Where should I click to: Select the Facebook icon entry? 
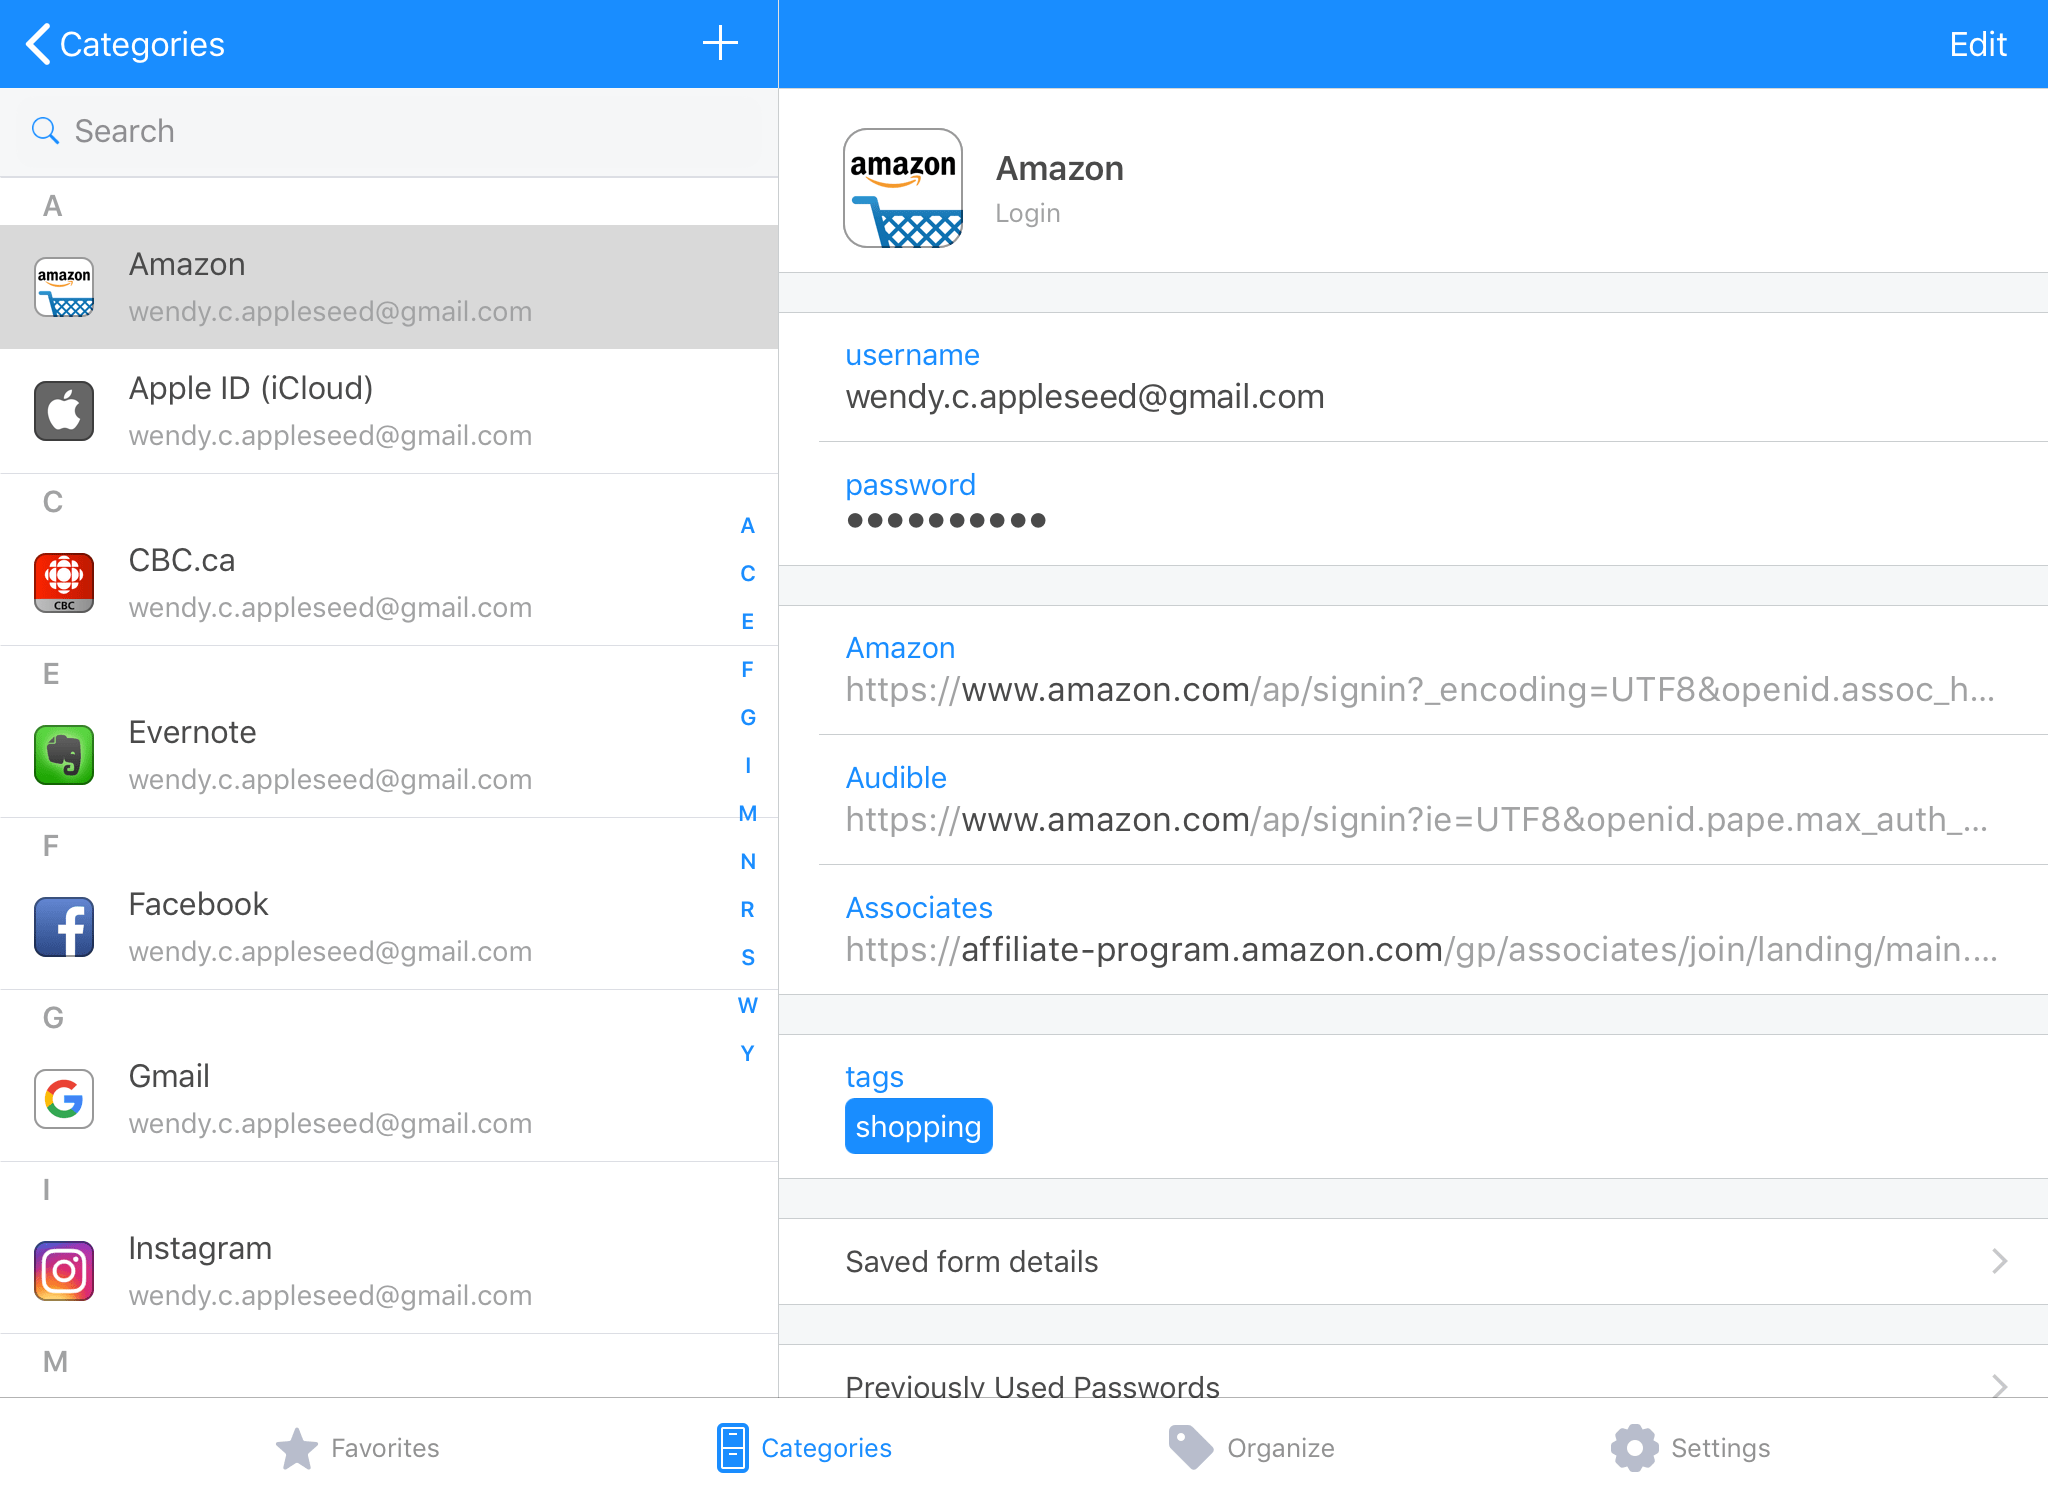pyautogui.click(x=64, y=927)
